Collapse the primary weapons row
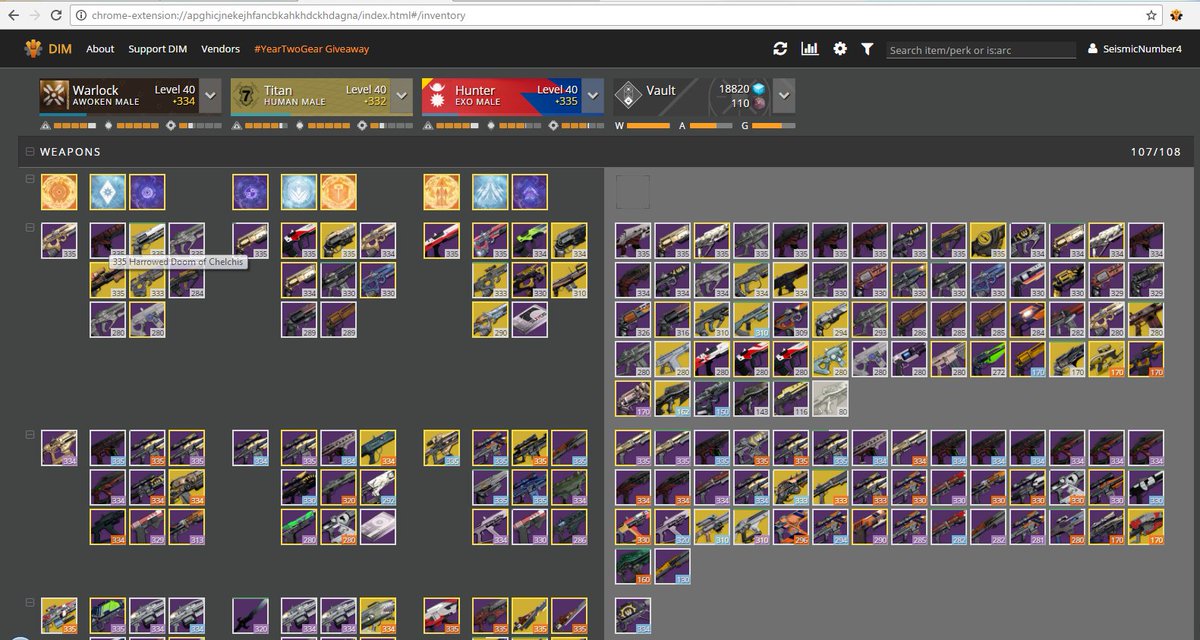Image resolution: width=1200 pixels, height=640 pixels. pyautogui.click(x=30, y=228)
